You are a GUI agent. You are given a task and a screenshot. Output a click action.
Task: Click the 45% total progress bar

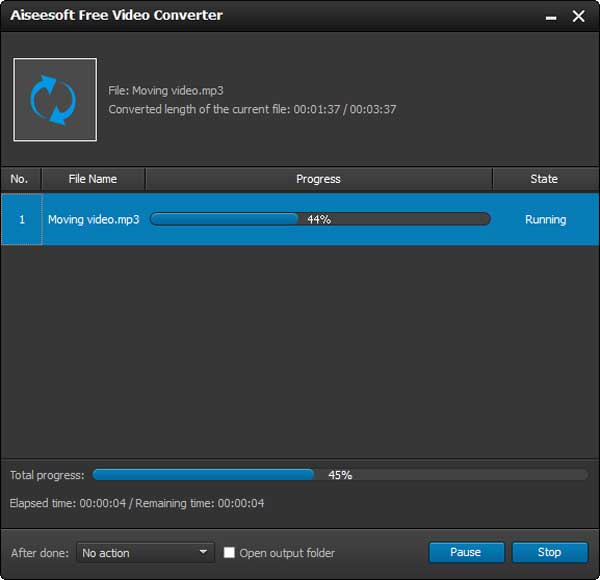(x=340, y=475)
